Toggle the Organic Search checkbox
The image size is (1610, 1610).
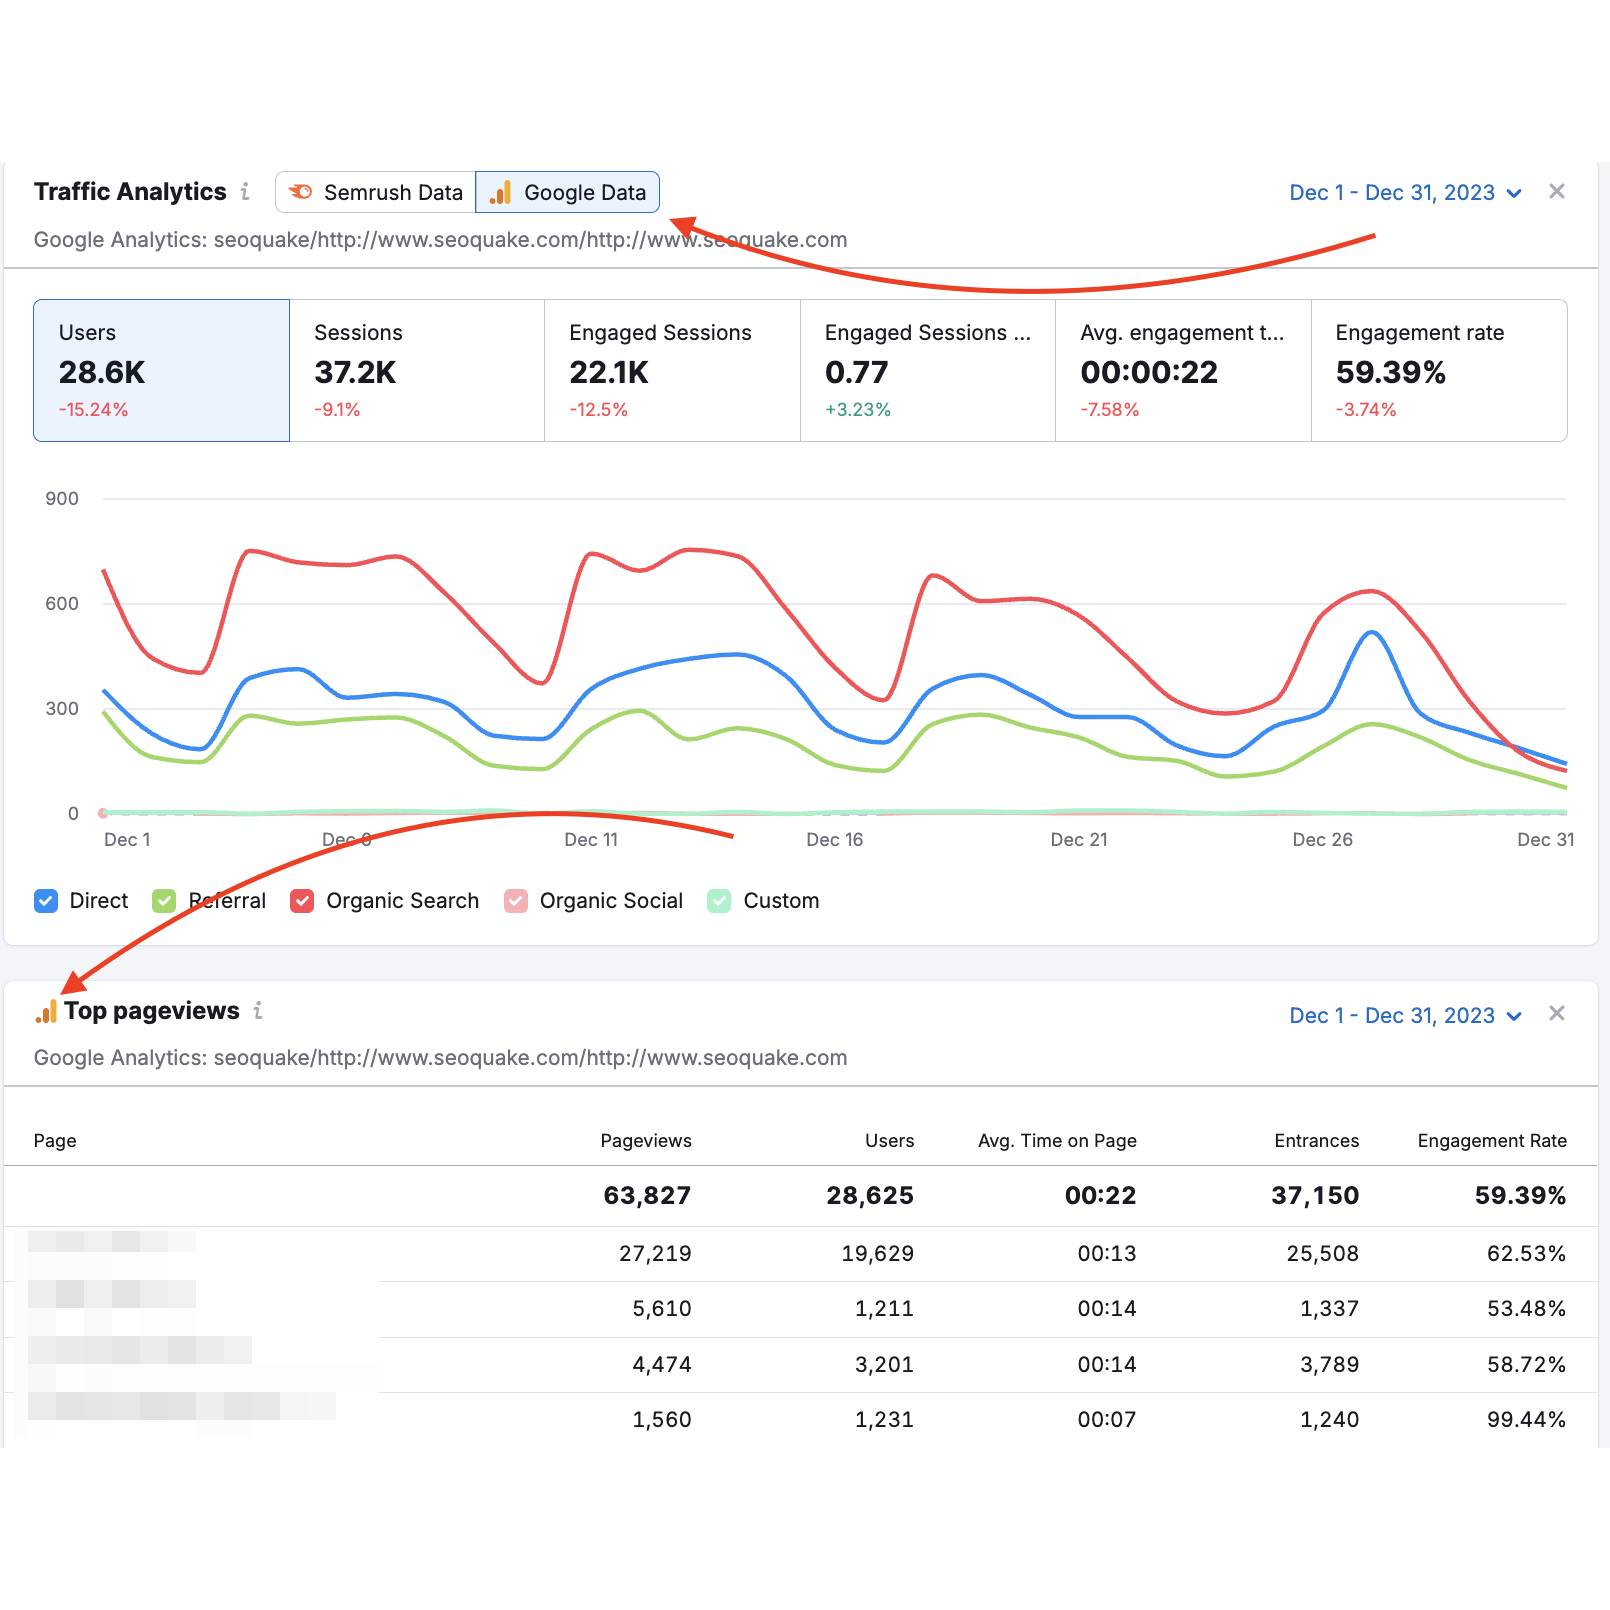pos(302,901)
